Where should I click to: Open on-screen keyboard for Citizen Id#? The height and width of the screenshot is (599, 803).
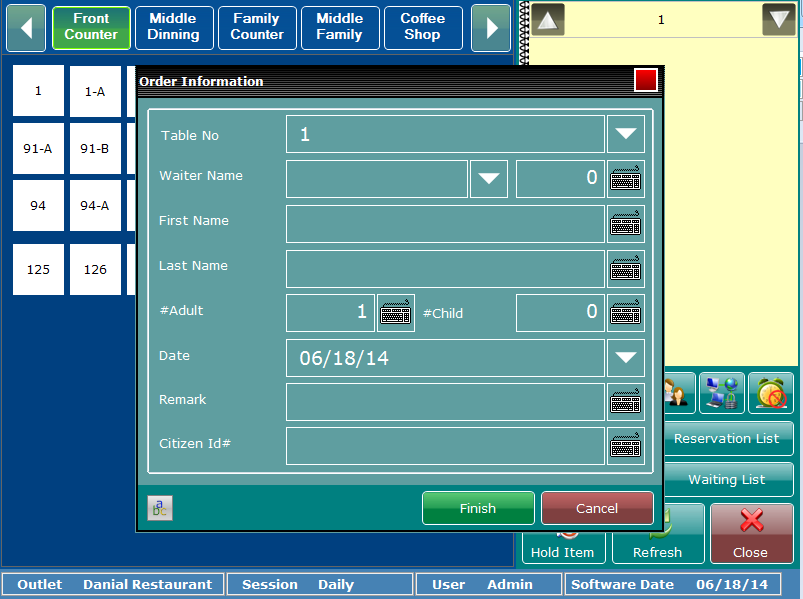pyautogui.click(x=625, y=446)
